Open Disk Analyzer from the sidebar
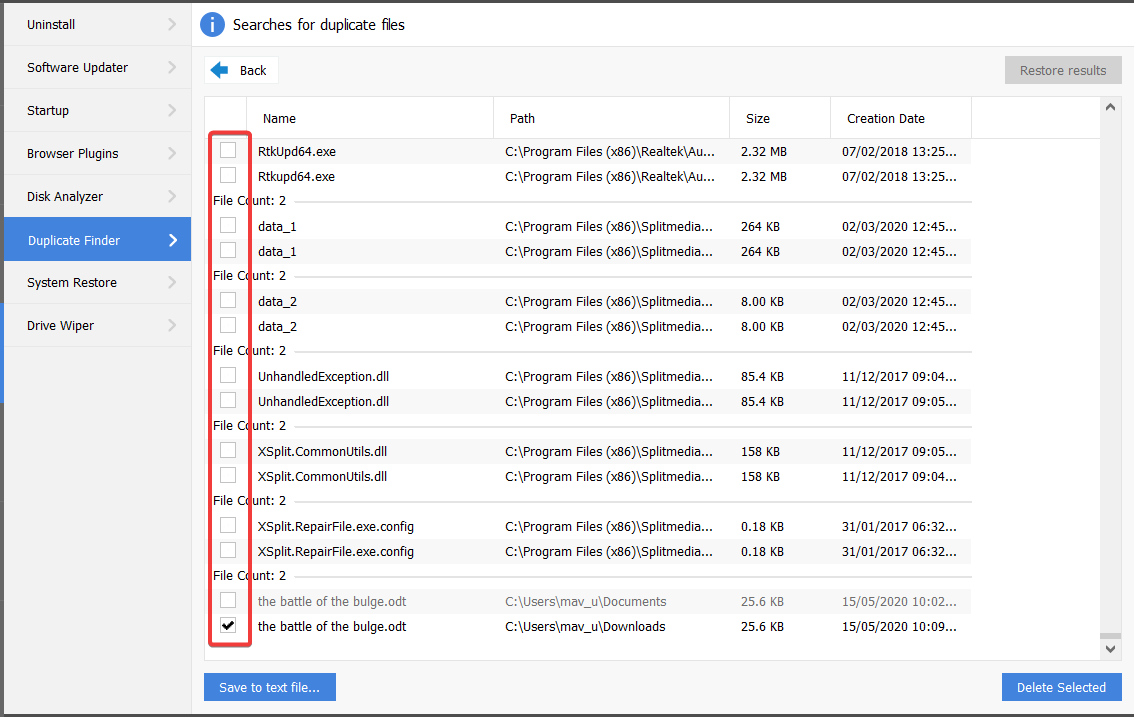 click(98, 196)
